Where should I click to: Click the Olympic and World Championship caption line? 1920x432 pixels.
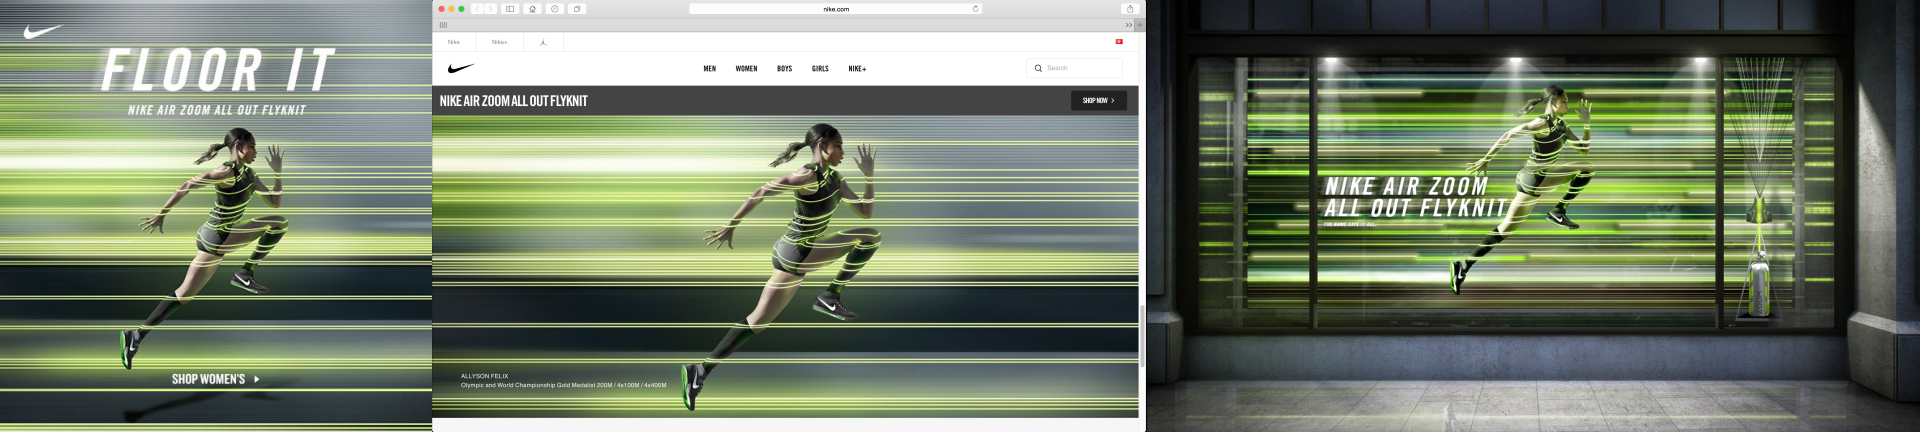[x=563, y=385]
